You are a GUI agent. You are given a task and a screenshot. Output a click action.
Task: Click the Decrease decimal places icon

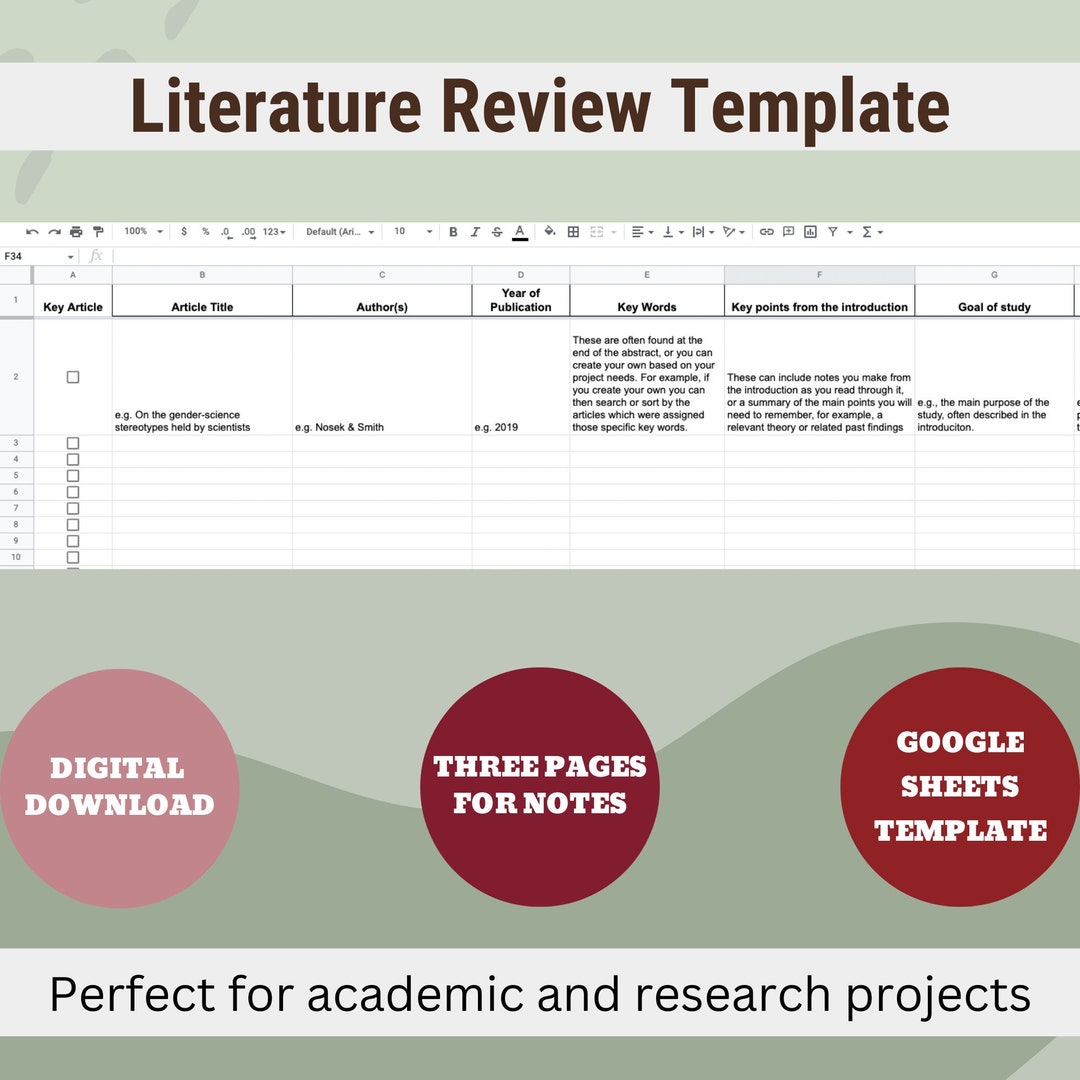[x=225, y=231]
